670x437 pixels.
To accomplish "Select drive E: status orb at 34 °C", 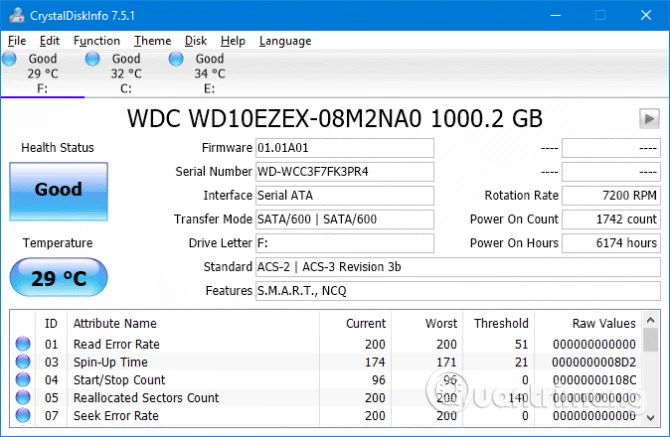I will point(176,59).
